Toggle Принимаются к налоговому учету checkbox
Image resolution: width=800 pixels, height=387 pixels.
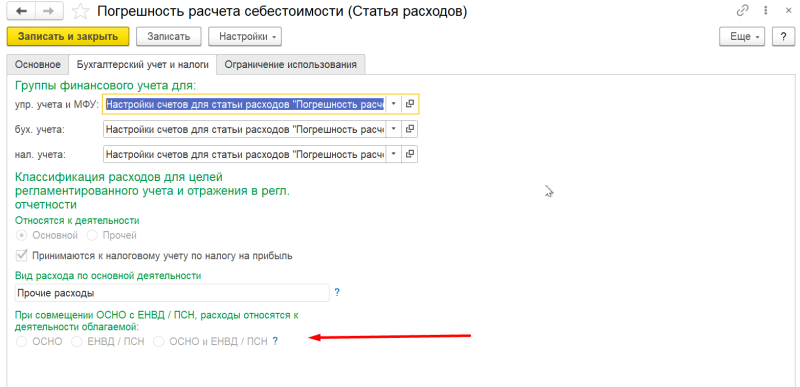tap(21, 255)
